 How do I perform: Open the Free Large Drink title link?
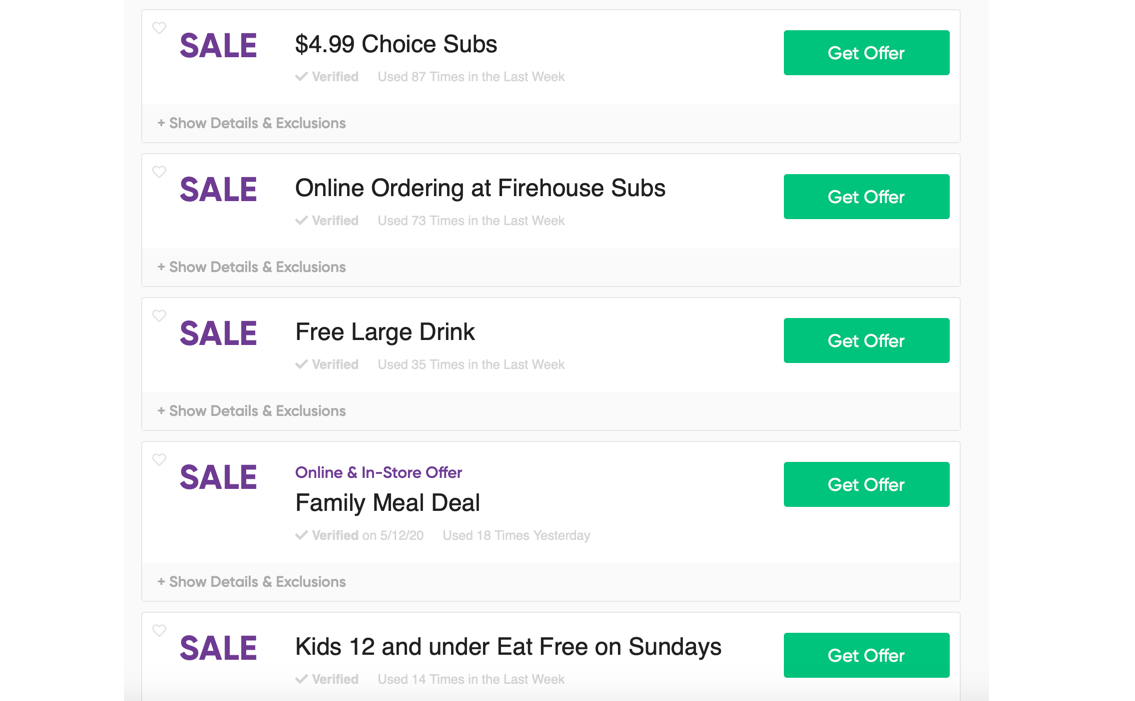pos(385,332)
